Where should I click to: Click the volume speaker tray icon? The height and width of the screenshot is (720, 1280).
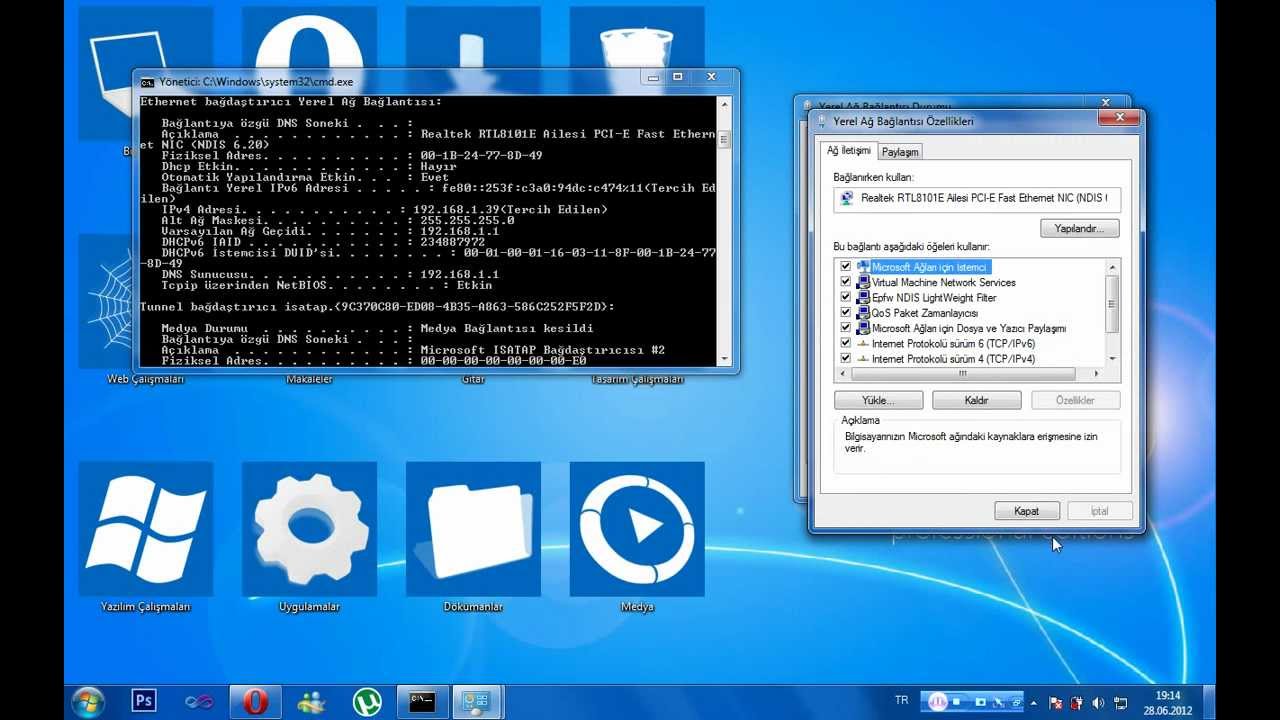coord(1098,703)
